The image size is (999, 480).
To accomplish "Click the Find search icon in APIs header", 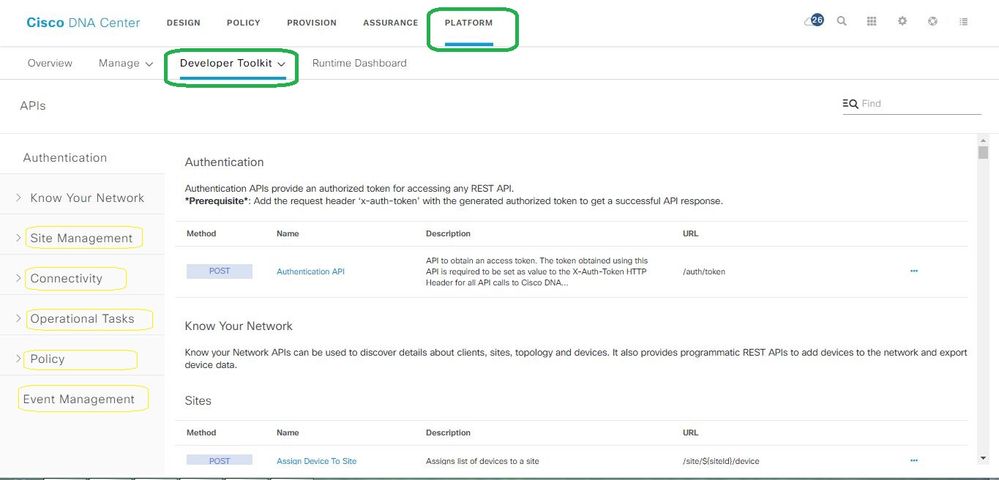I will click(x=850, y=103).
